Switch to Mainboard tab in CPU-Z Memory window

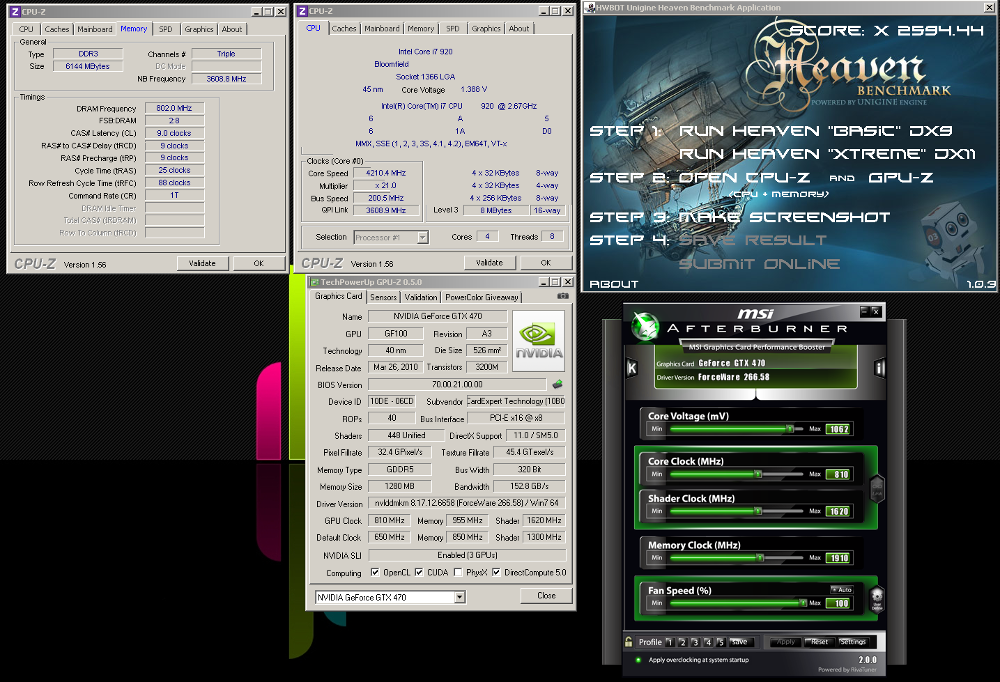click(94, 29)
